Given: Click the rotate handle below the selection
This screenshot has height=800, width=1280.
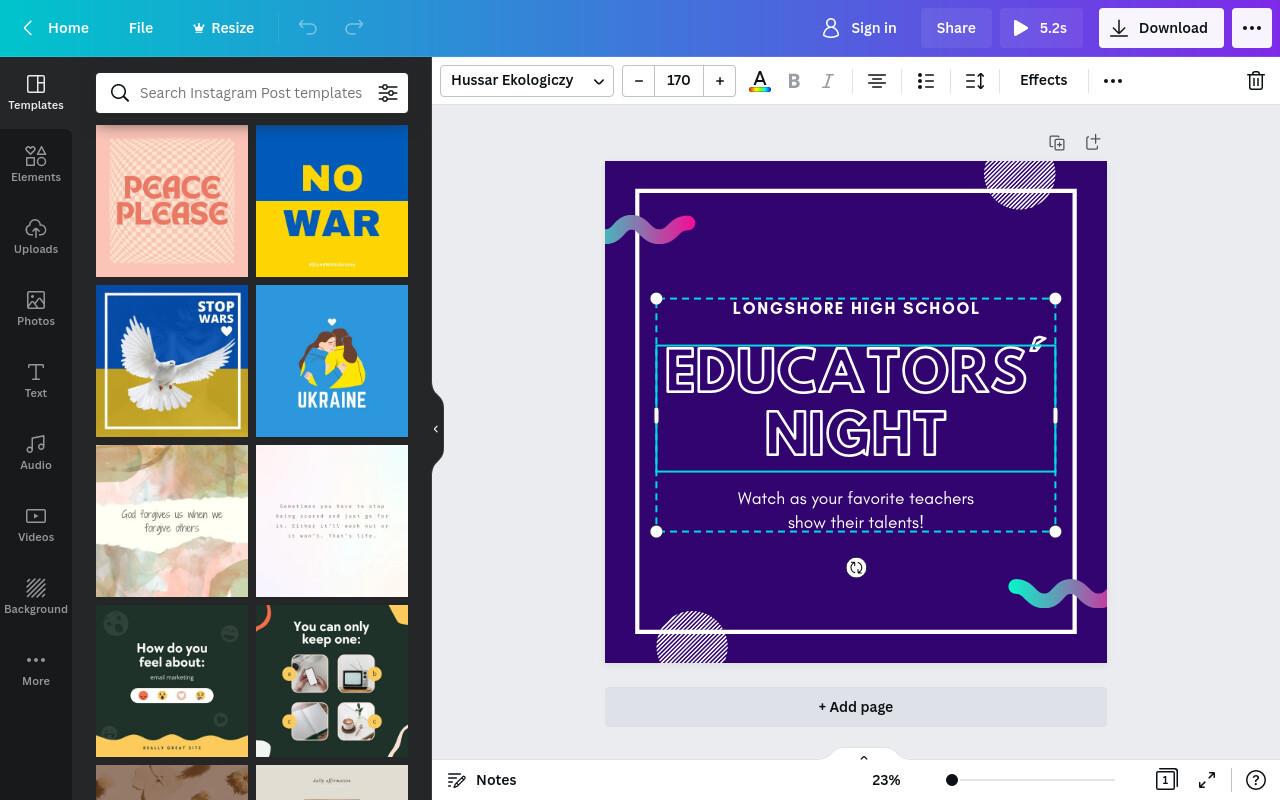Looking at the screenshot, I should (856, 568).
